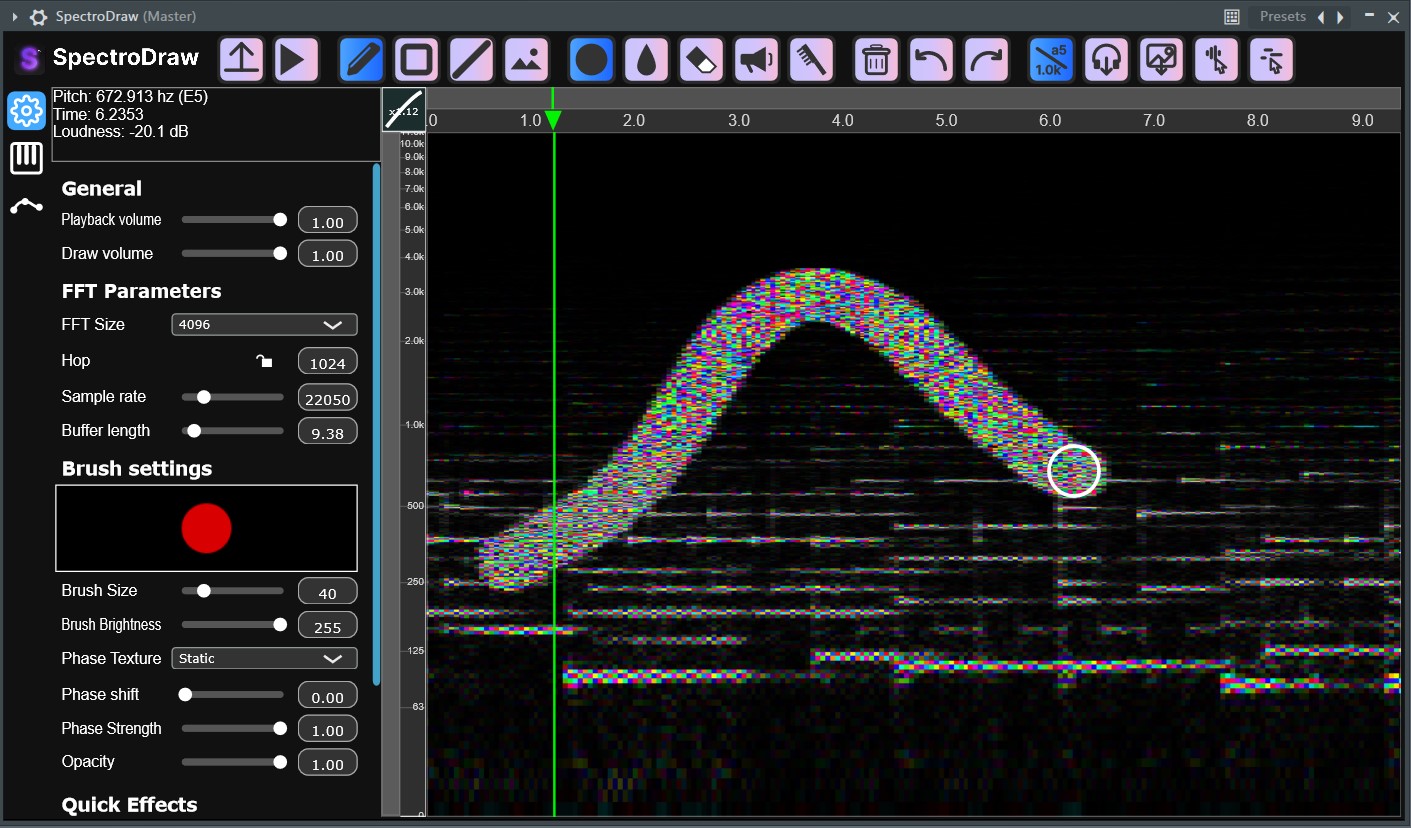
Task: Adjust the Opacity slider
Action: [x=233, y=762]
